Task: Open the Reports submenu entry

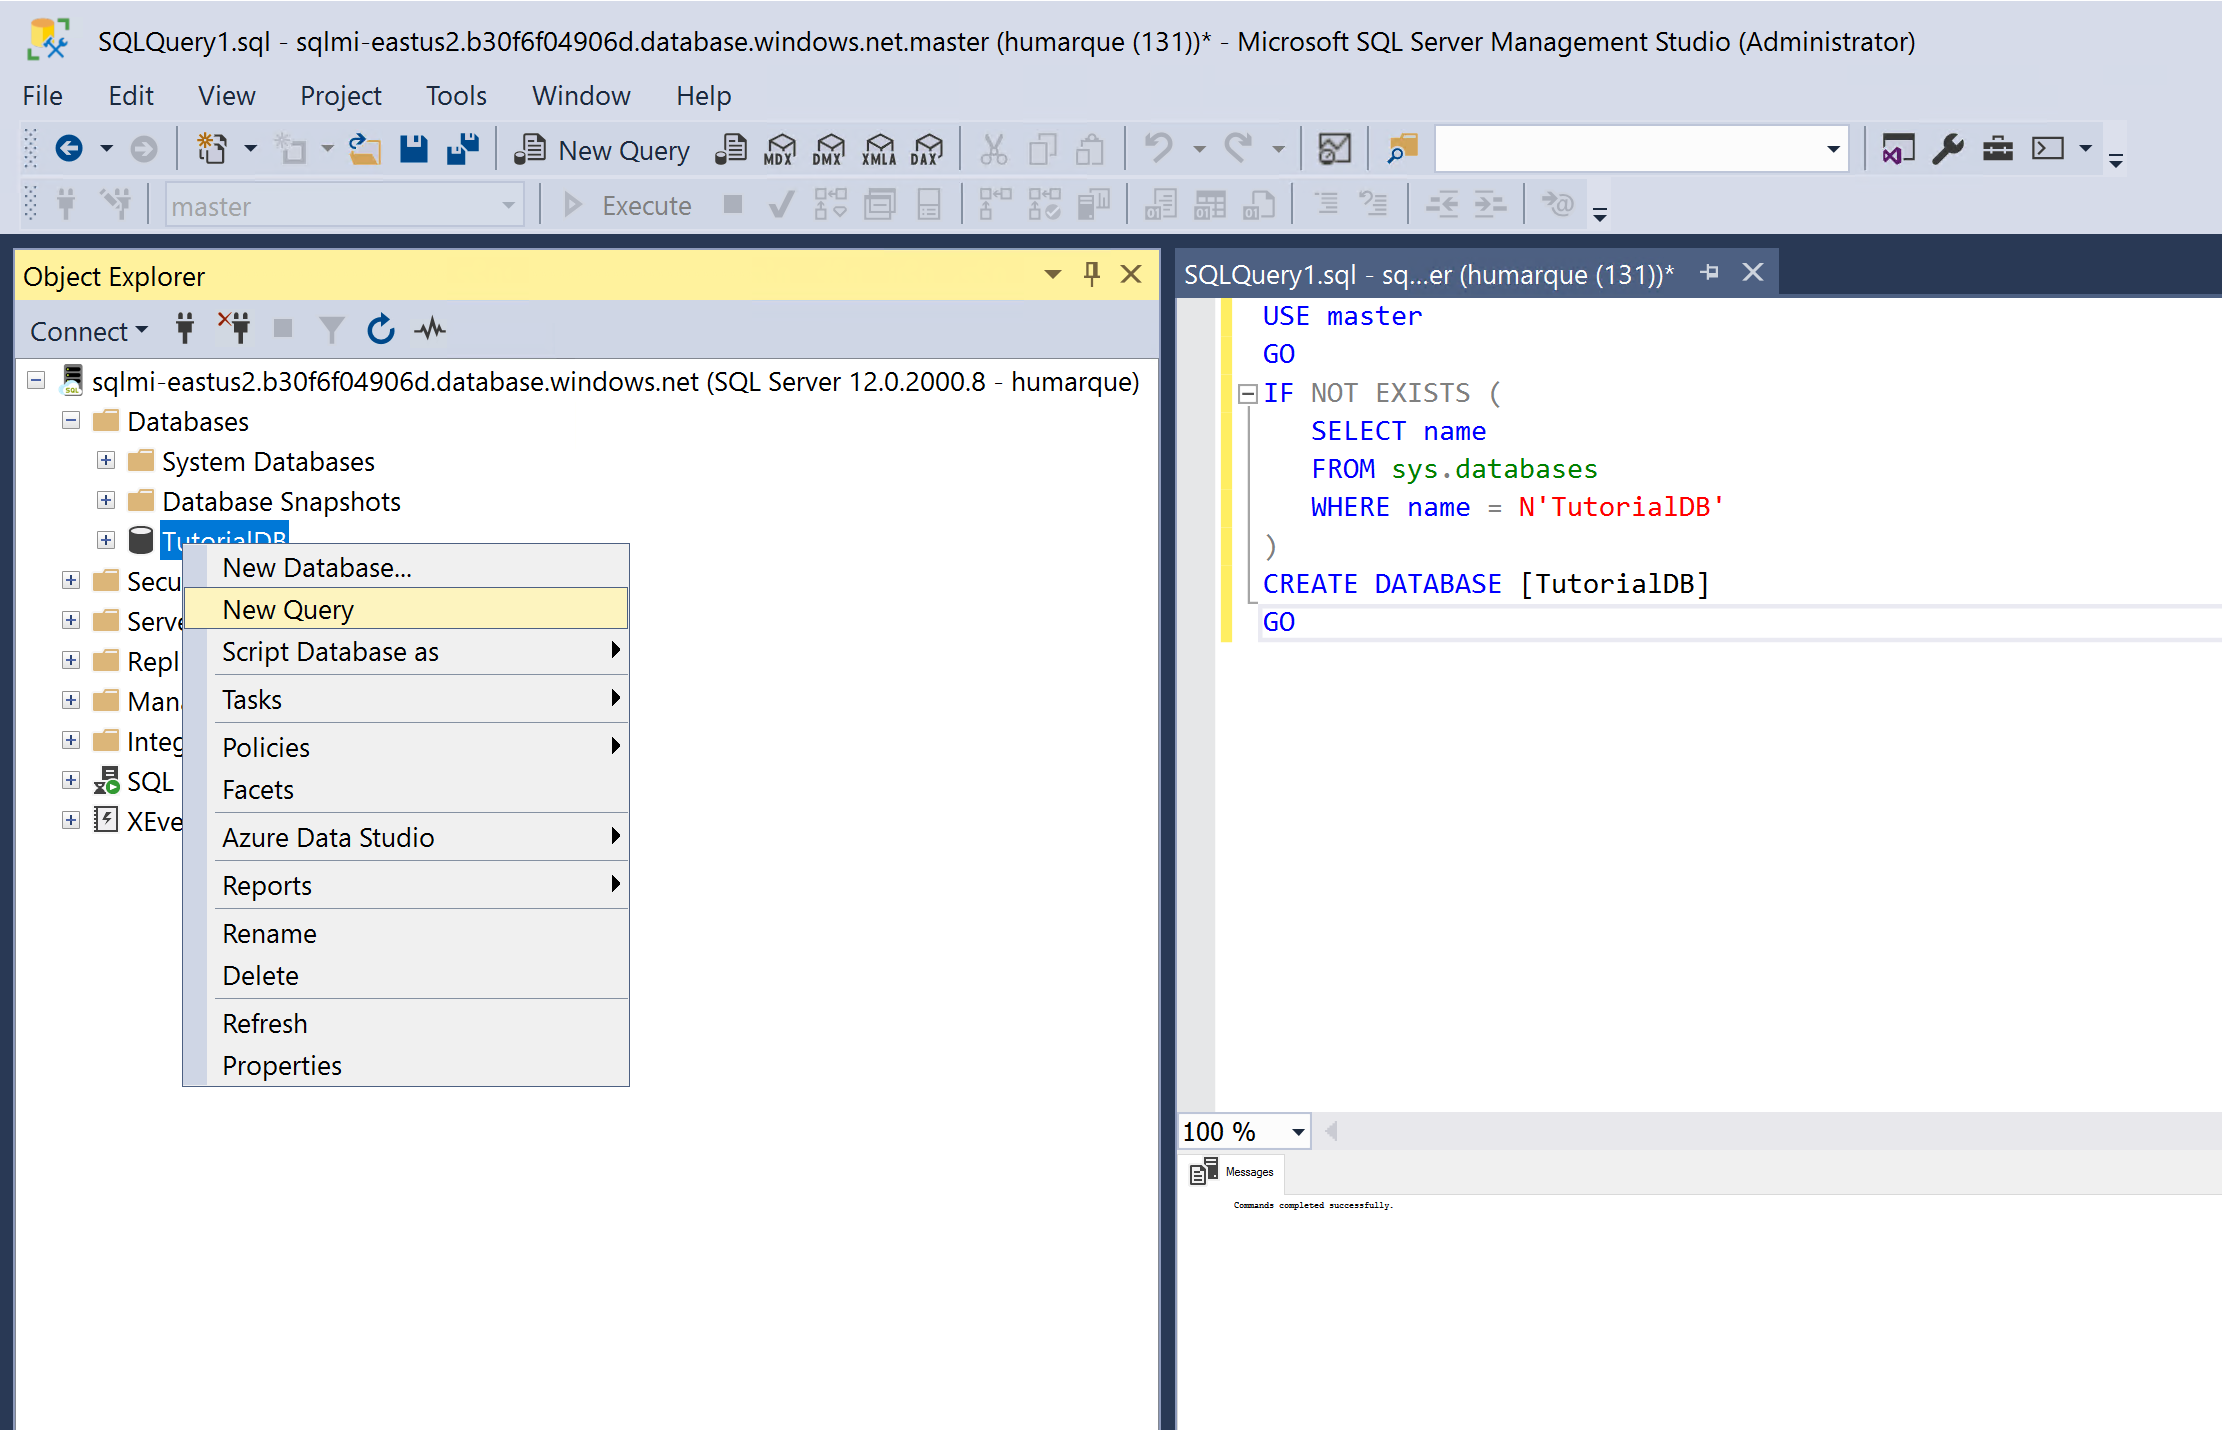Action: pyautogui.click(x=406, y=885)
